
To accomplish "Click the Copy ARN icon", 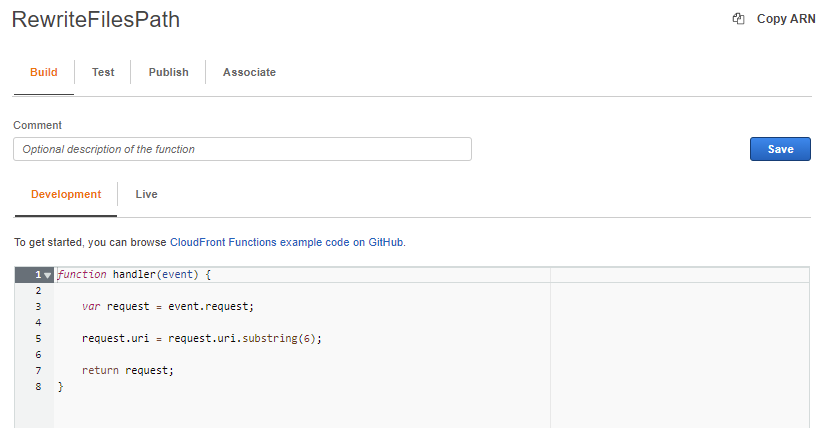I will (739, 19).
